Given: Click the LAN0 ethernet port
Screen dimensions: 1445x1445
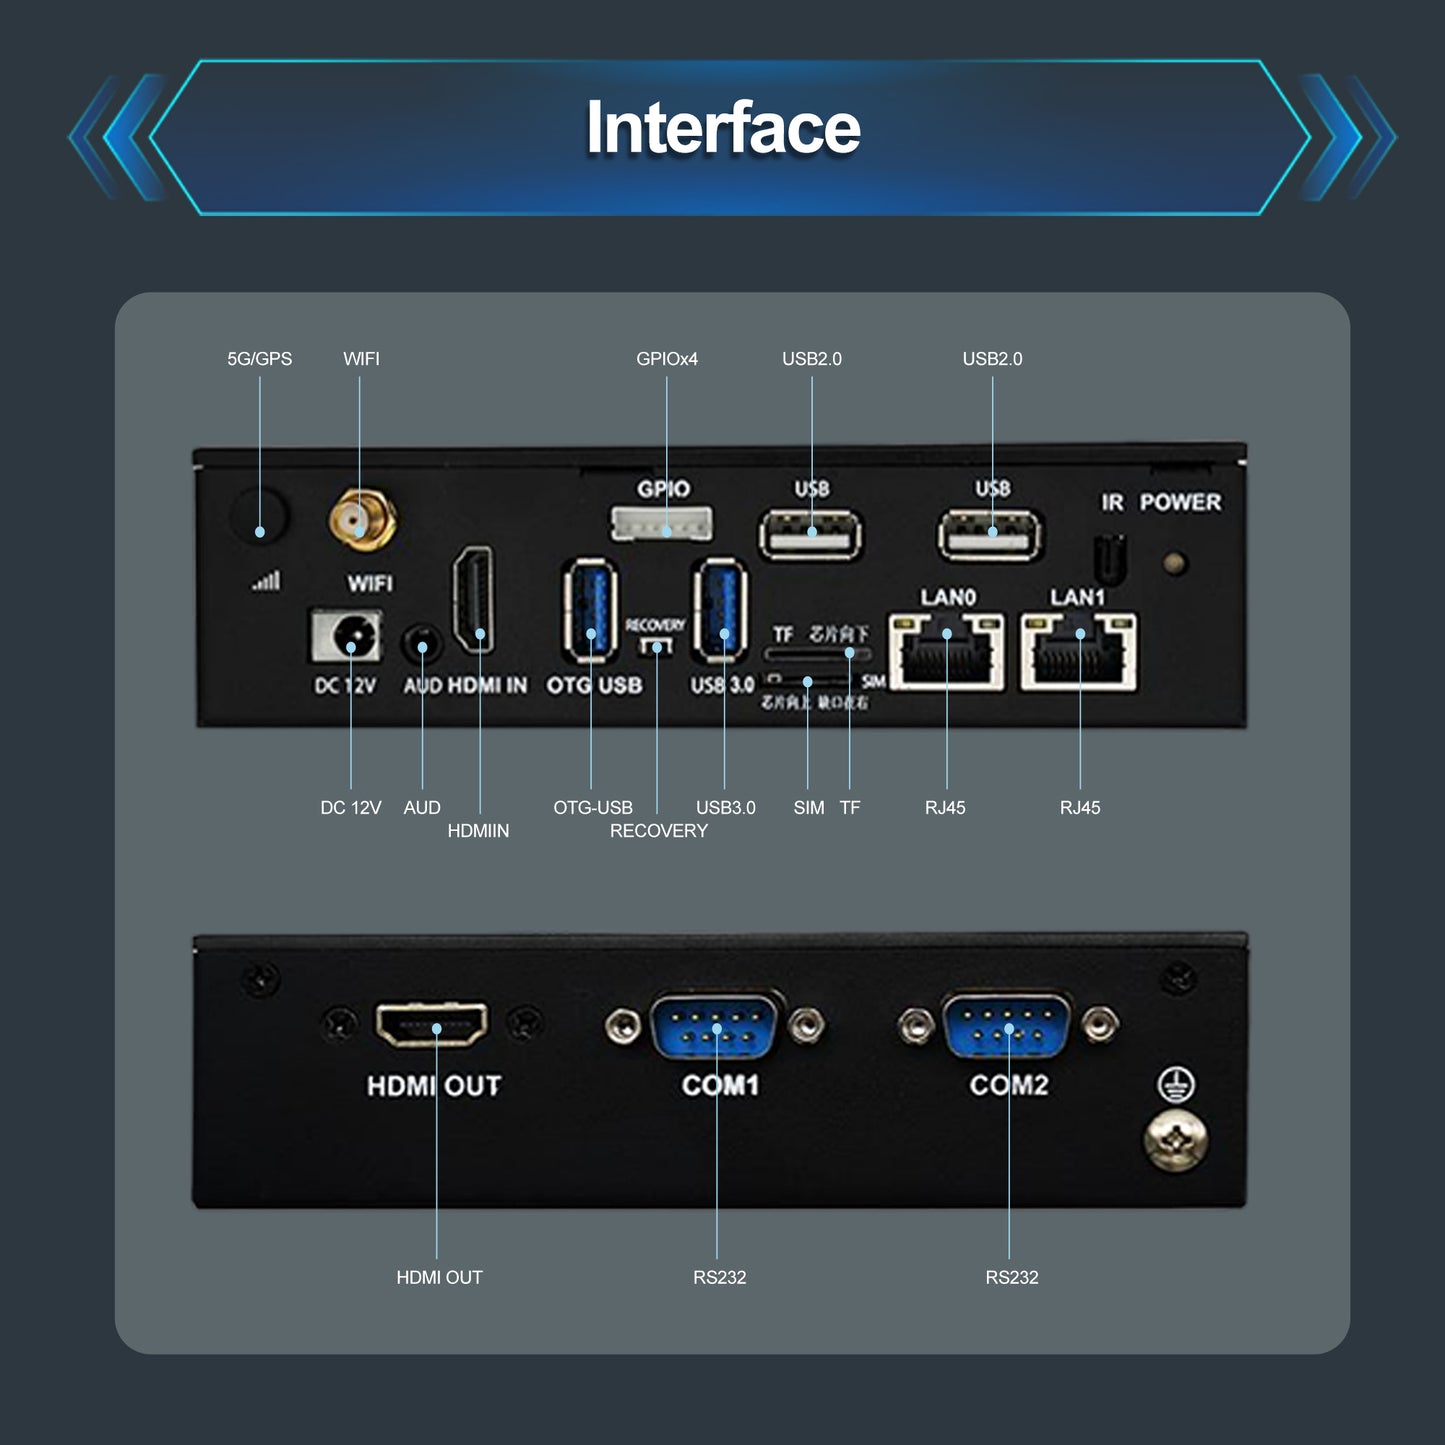Looking at the screenshot, I should pos(947,652).
